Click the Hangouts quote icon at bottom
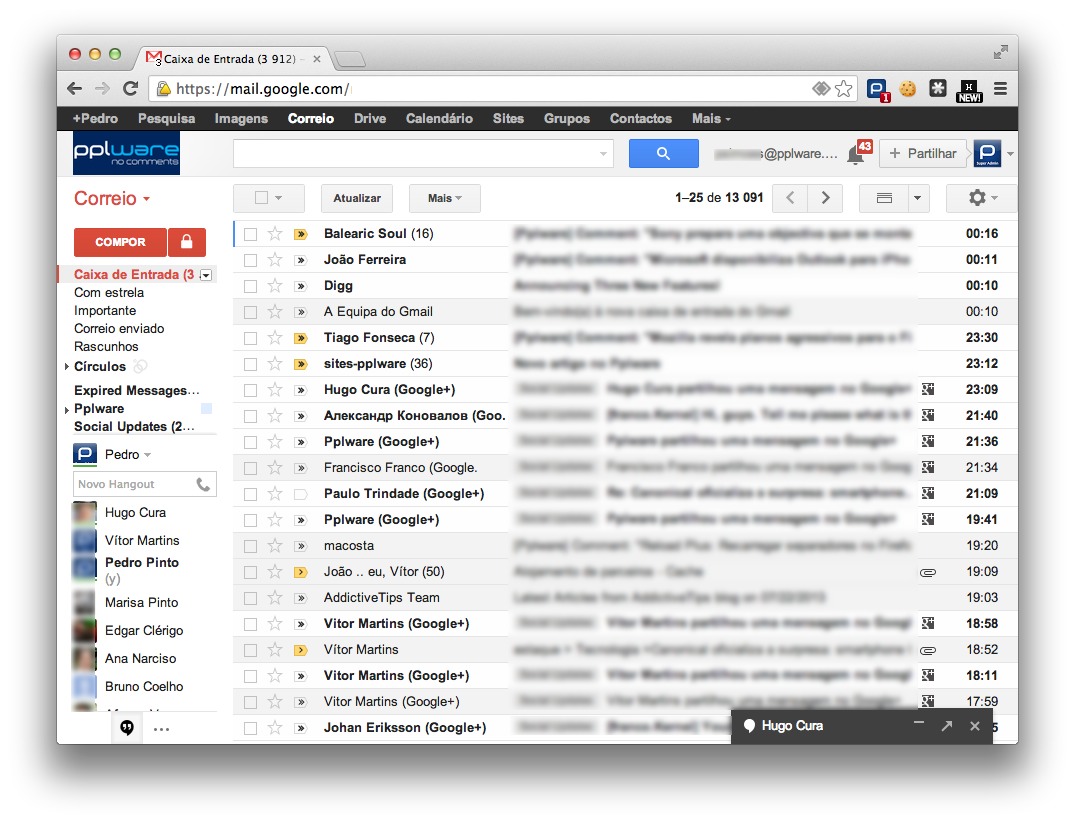The height and width of the screenshot is (823, 1075). (x=127, y=728)
